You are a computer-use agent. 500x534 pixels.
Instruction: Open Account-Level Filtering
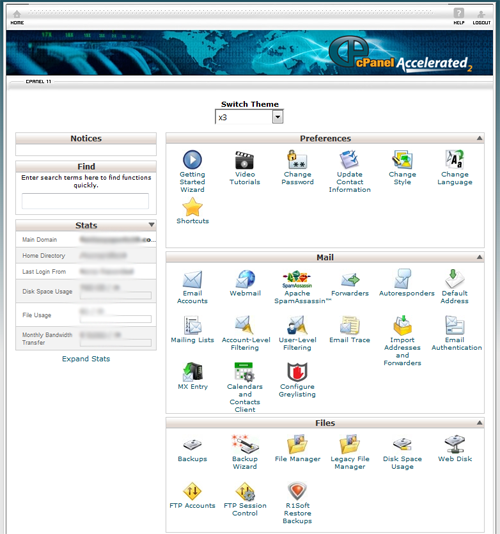tap(246, 333)
